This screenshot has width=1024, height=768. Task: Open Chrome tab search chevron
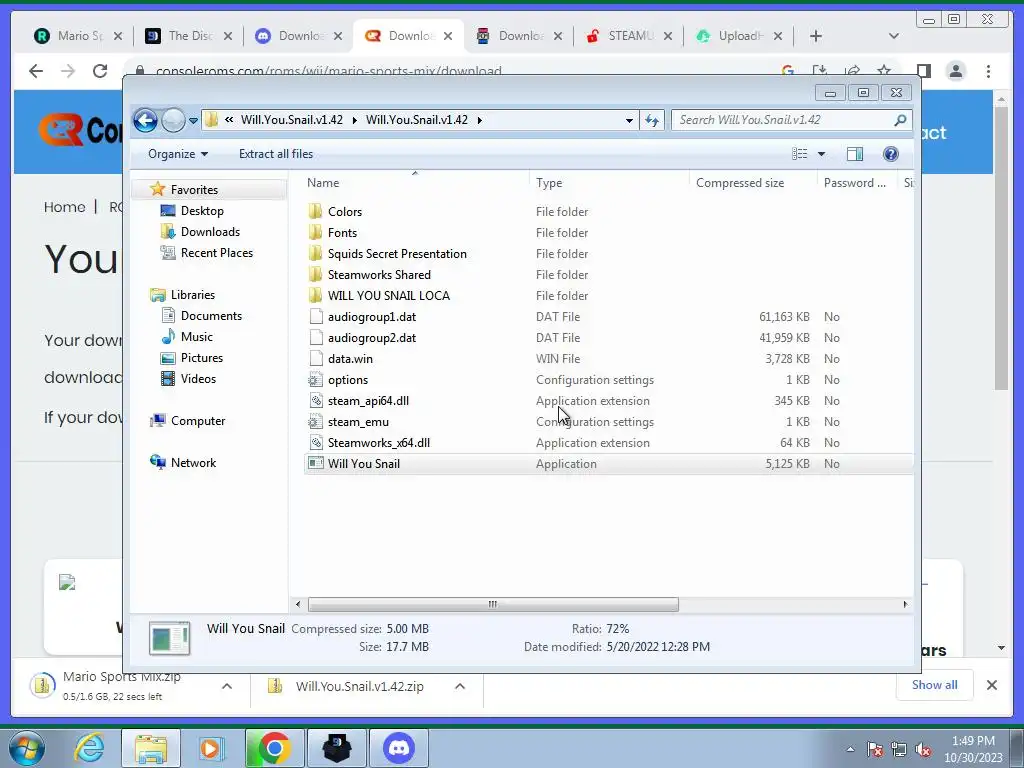894,37
